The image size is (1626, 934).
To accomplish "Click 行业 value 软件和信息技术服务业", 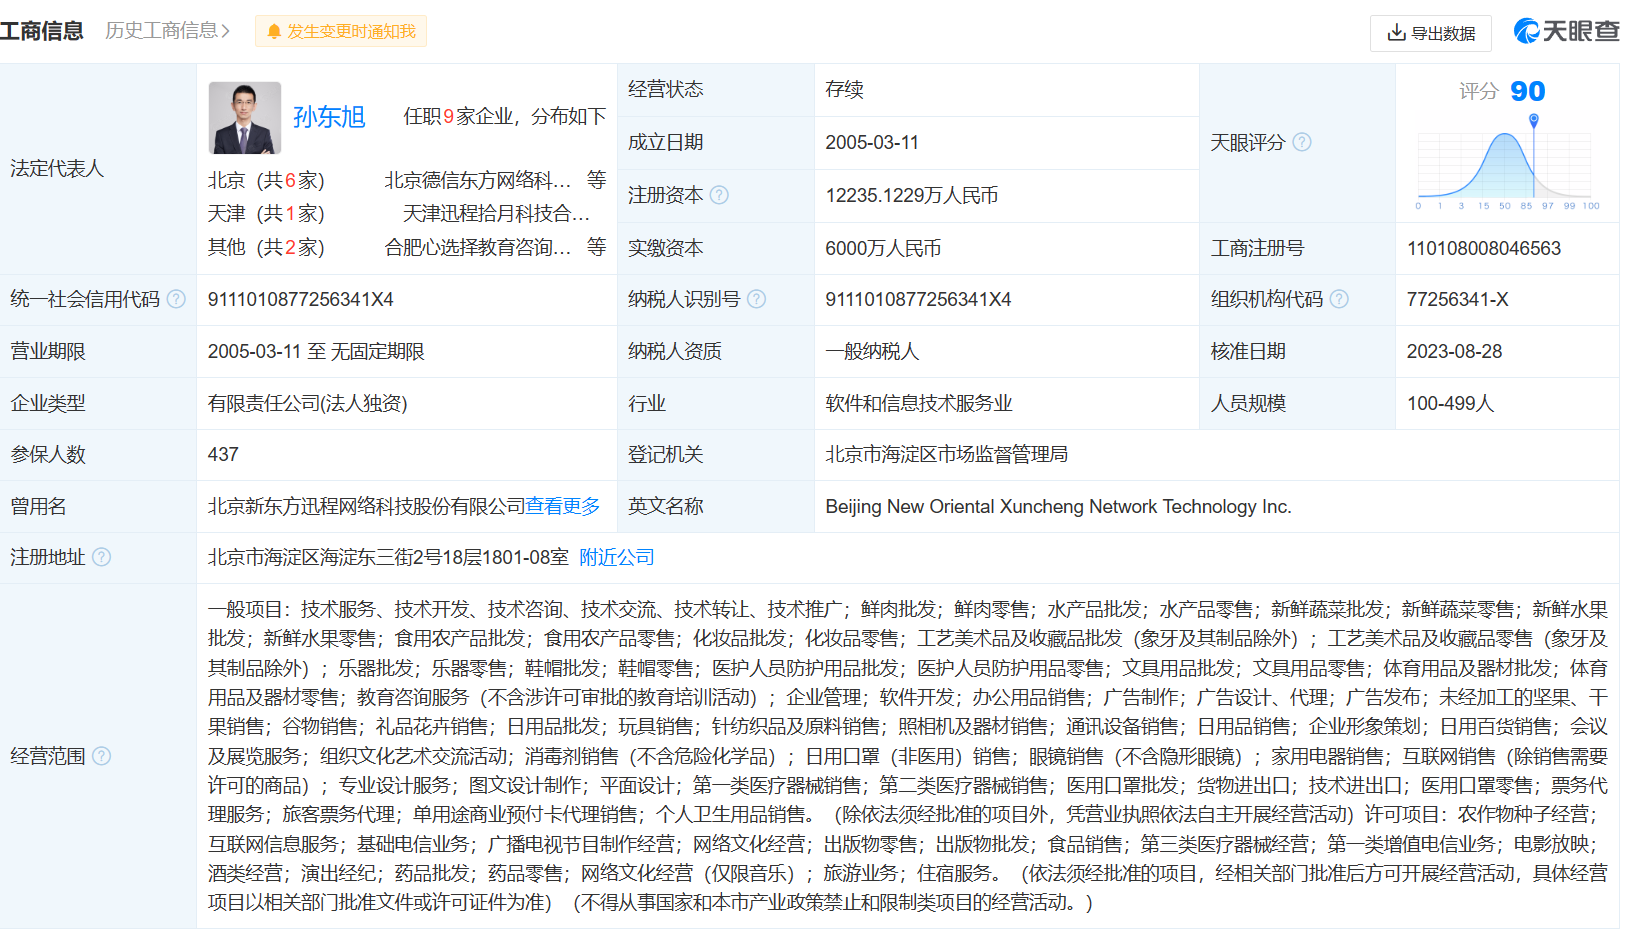I will point(919,403).
